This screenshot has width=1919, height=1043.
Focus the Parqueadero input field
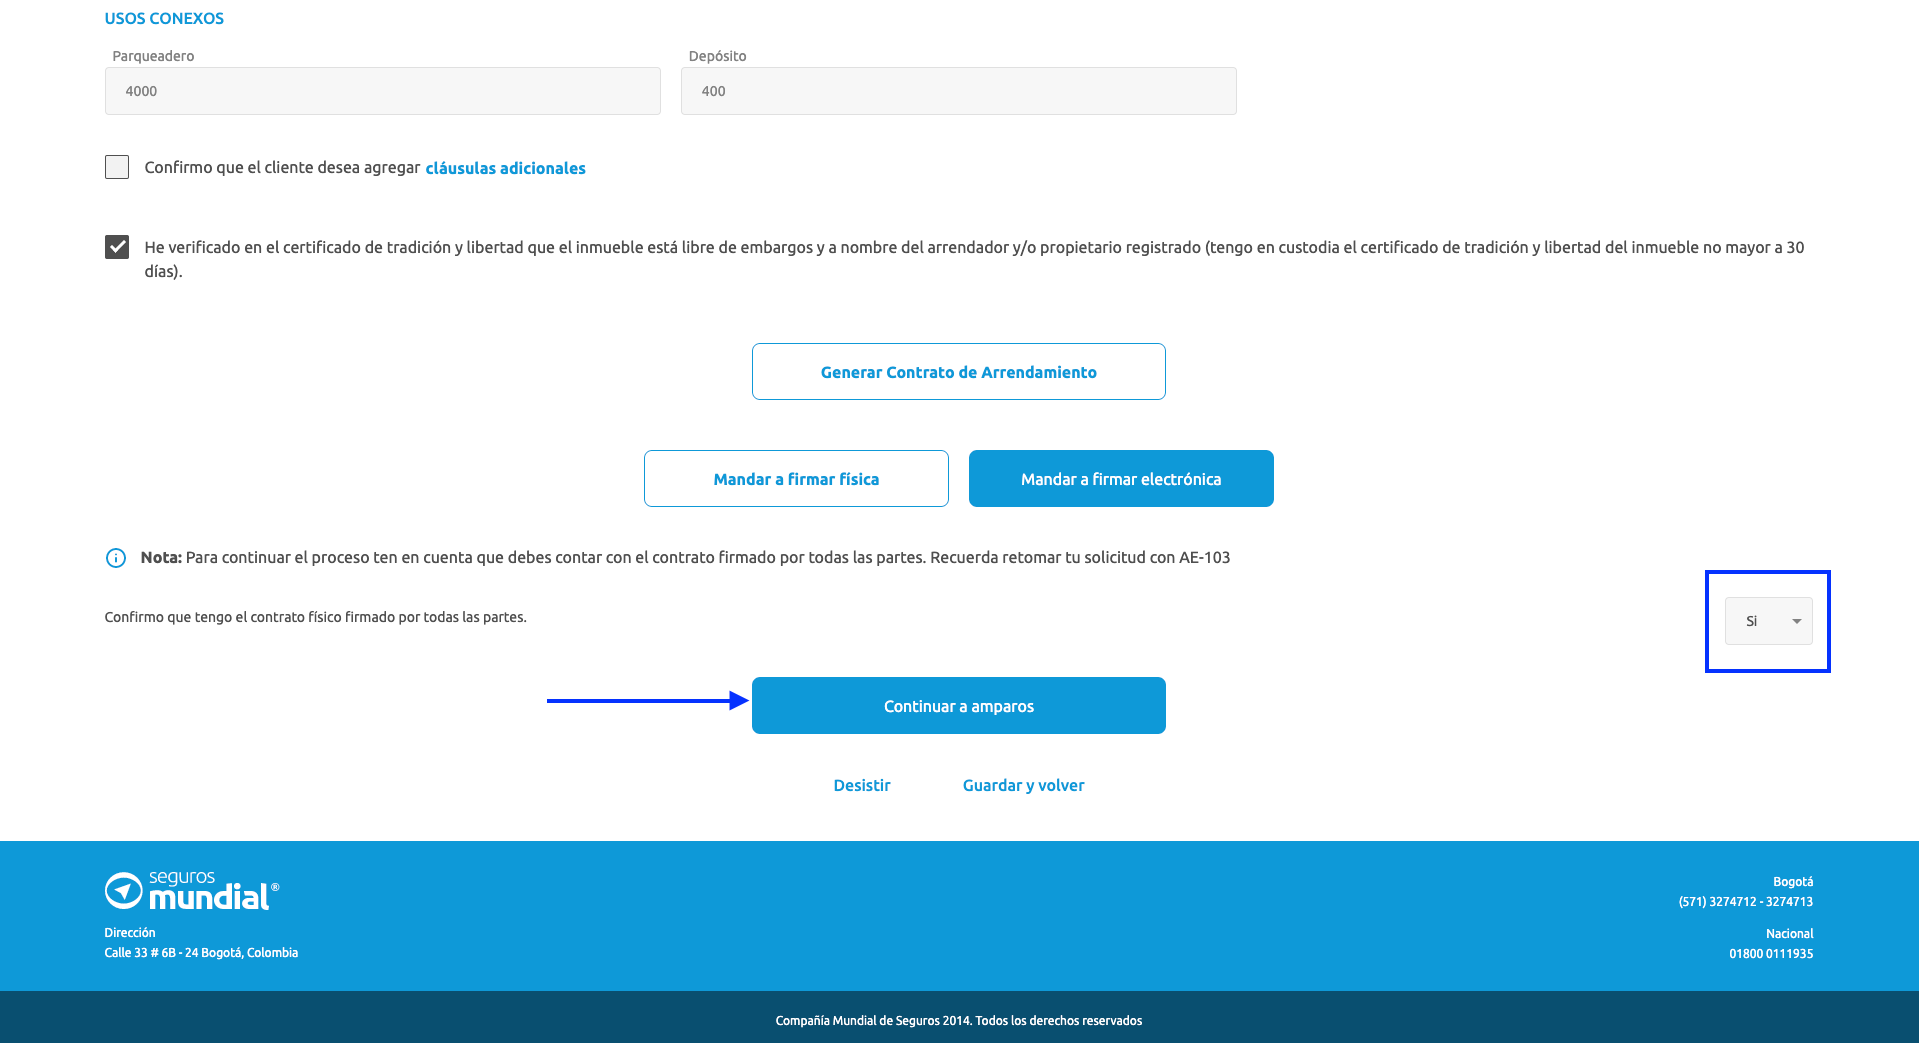click(x=382, y=91)
